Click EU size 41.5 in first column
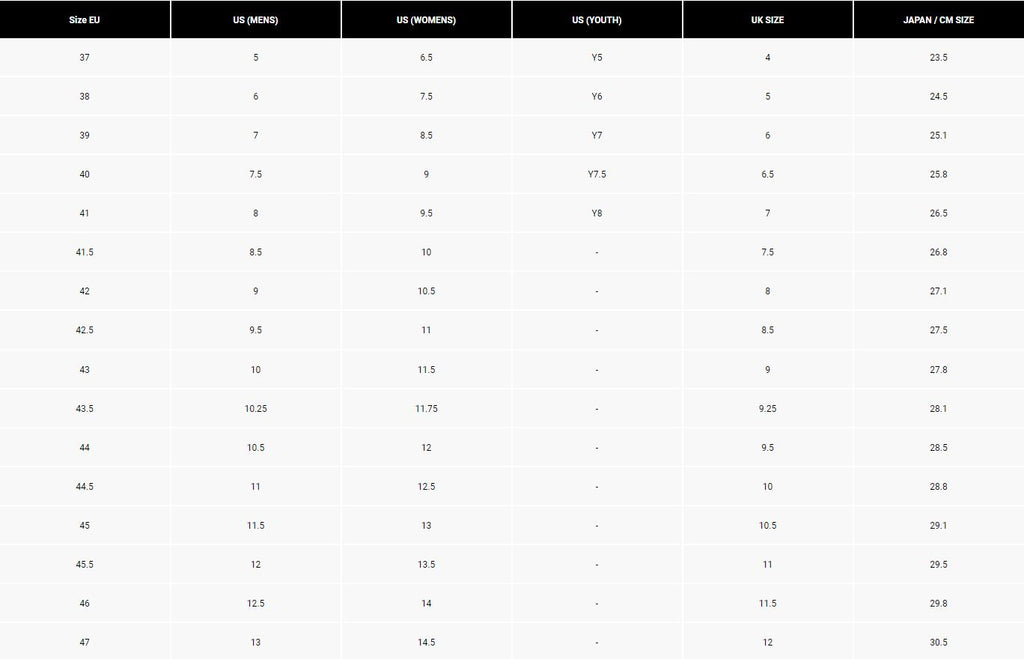Viewport: 1024px width, 659px height. tap(84, 253)
